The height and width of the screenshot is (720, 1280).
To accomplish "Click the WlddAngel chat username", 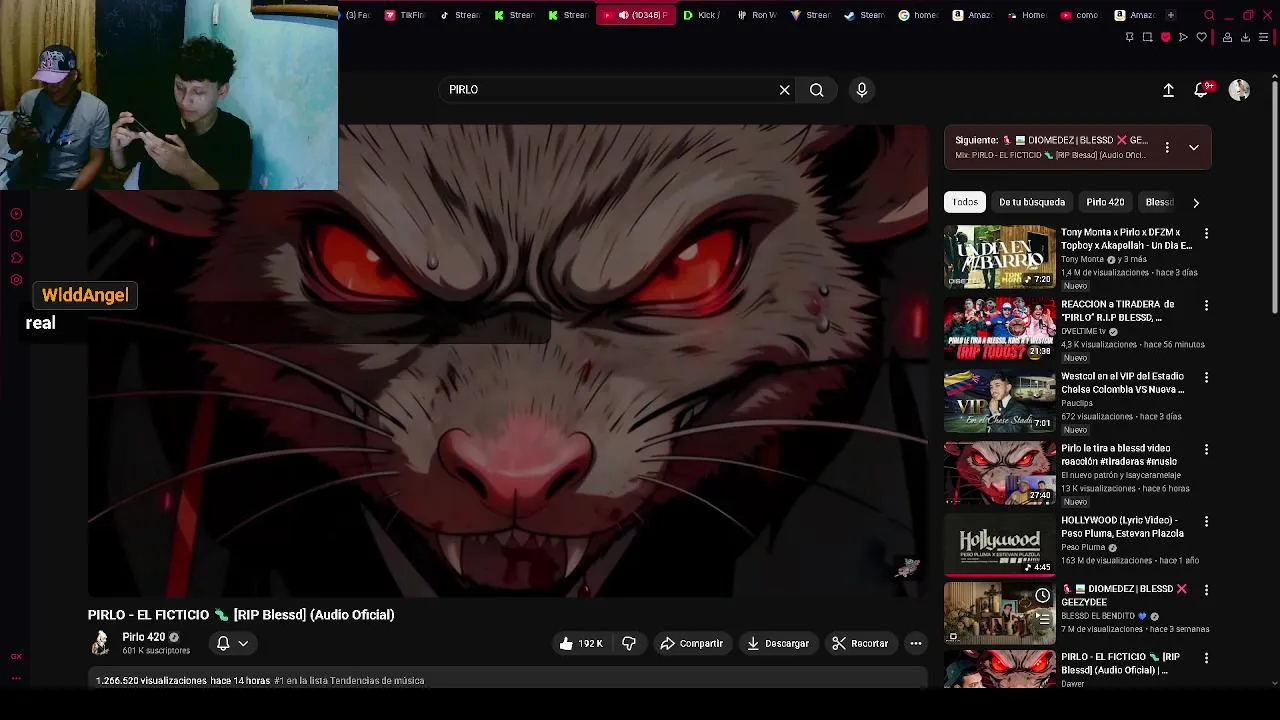I will tap(85, 295).
